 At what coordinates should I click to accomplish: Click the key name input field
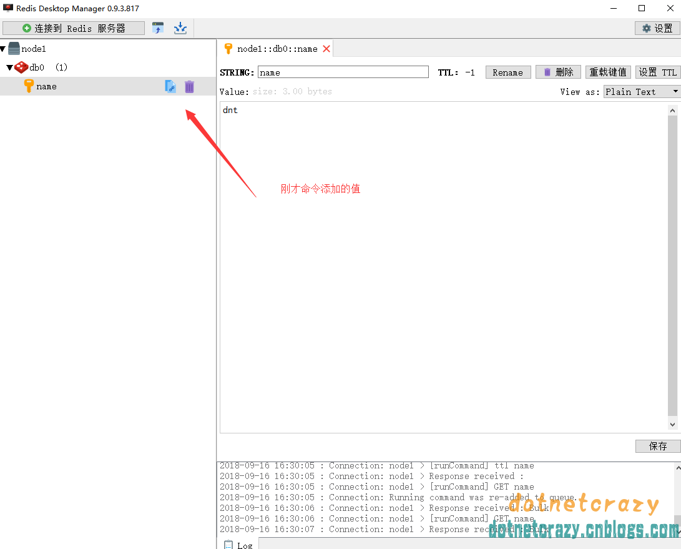[343, 72]
